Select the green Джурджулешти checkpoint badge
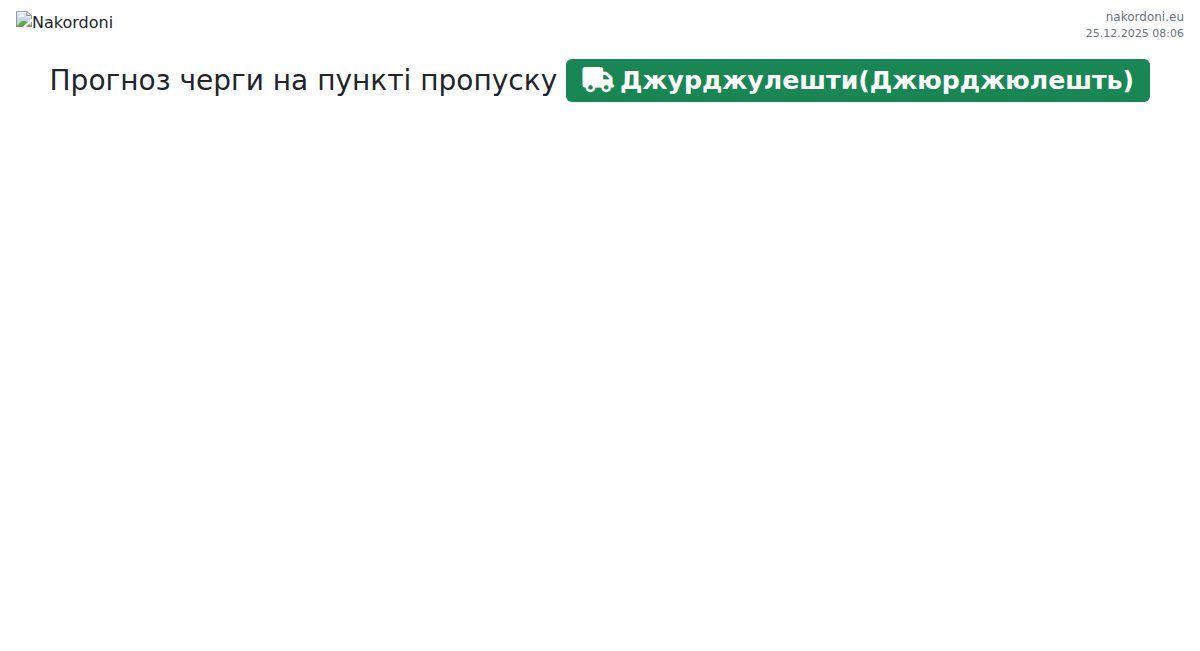 click(857, 80)
